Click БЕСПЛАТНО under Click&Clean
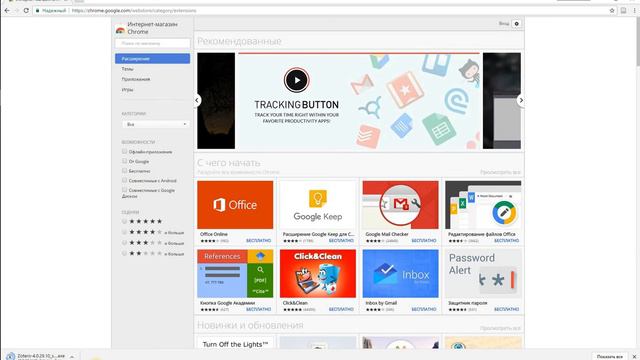The width and height of the screenshot is (640, 360). 341,309
